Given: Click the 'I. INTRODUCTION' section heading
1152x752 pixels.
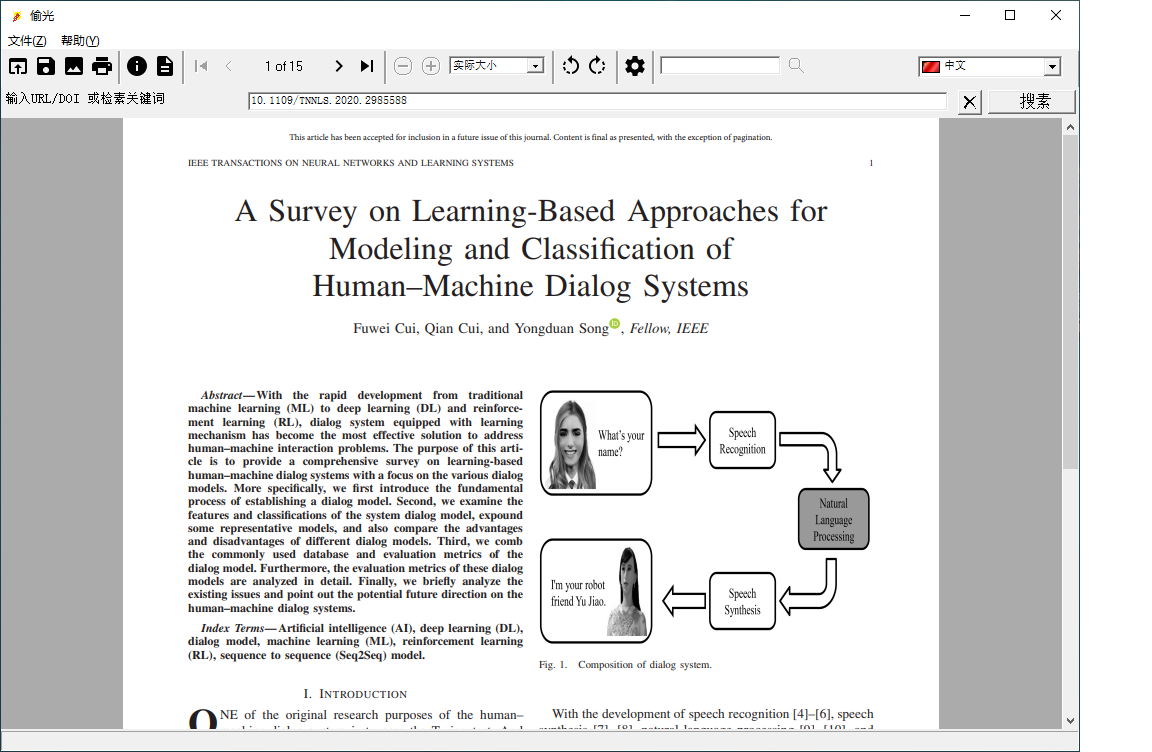Looking at the screenshot, I should point(355,694).
